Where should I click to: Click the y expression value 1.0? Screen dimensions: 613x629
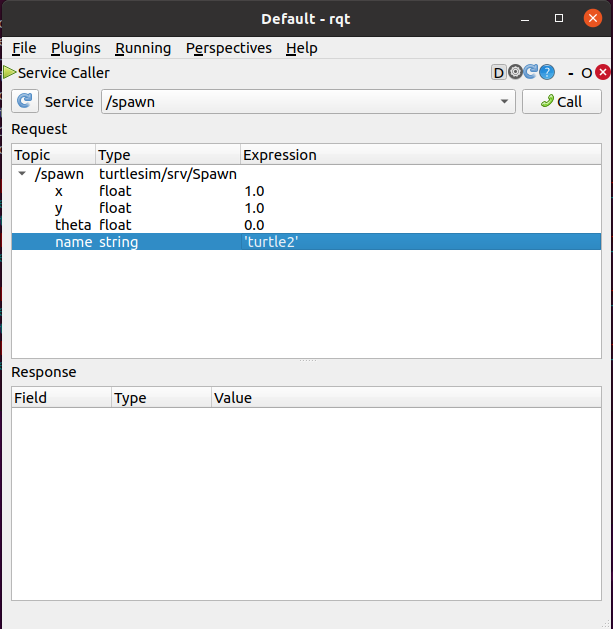(254, 208)
